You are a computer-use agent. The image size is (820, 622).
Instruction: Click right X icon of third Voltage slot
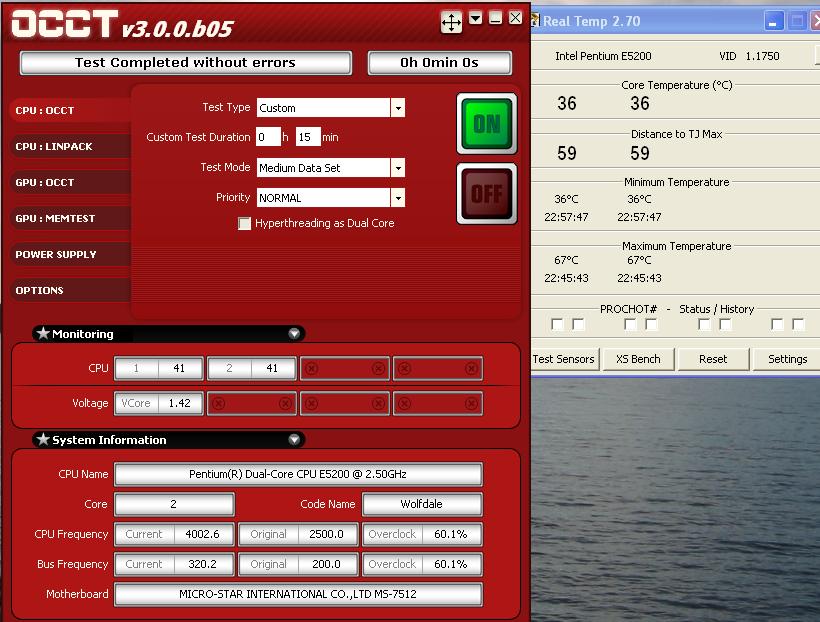tap(378, 403)
